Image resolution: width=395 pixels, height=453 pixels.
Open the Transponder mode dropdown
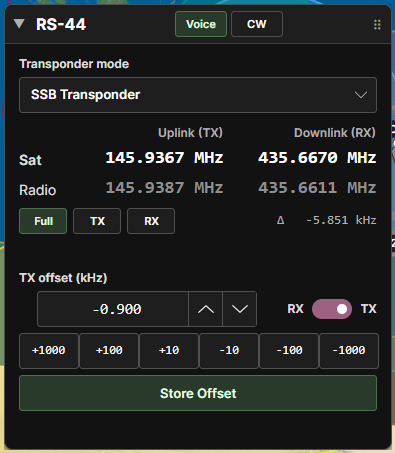tap(198, 95)
